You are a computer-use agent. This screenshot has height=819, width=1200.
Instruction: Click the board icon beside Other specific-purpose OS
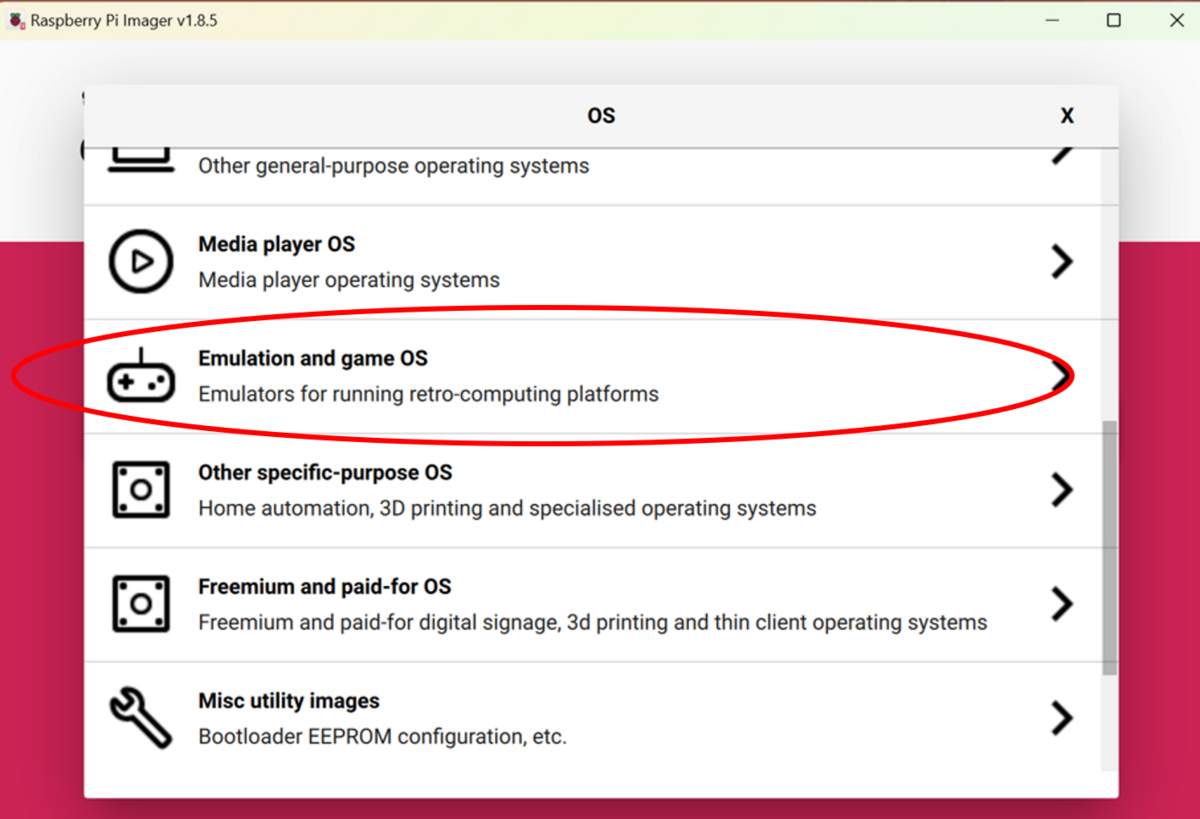[141, 490]
